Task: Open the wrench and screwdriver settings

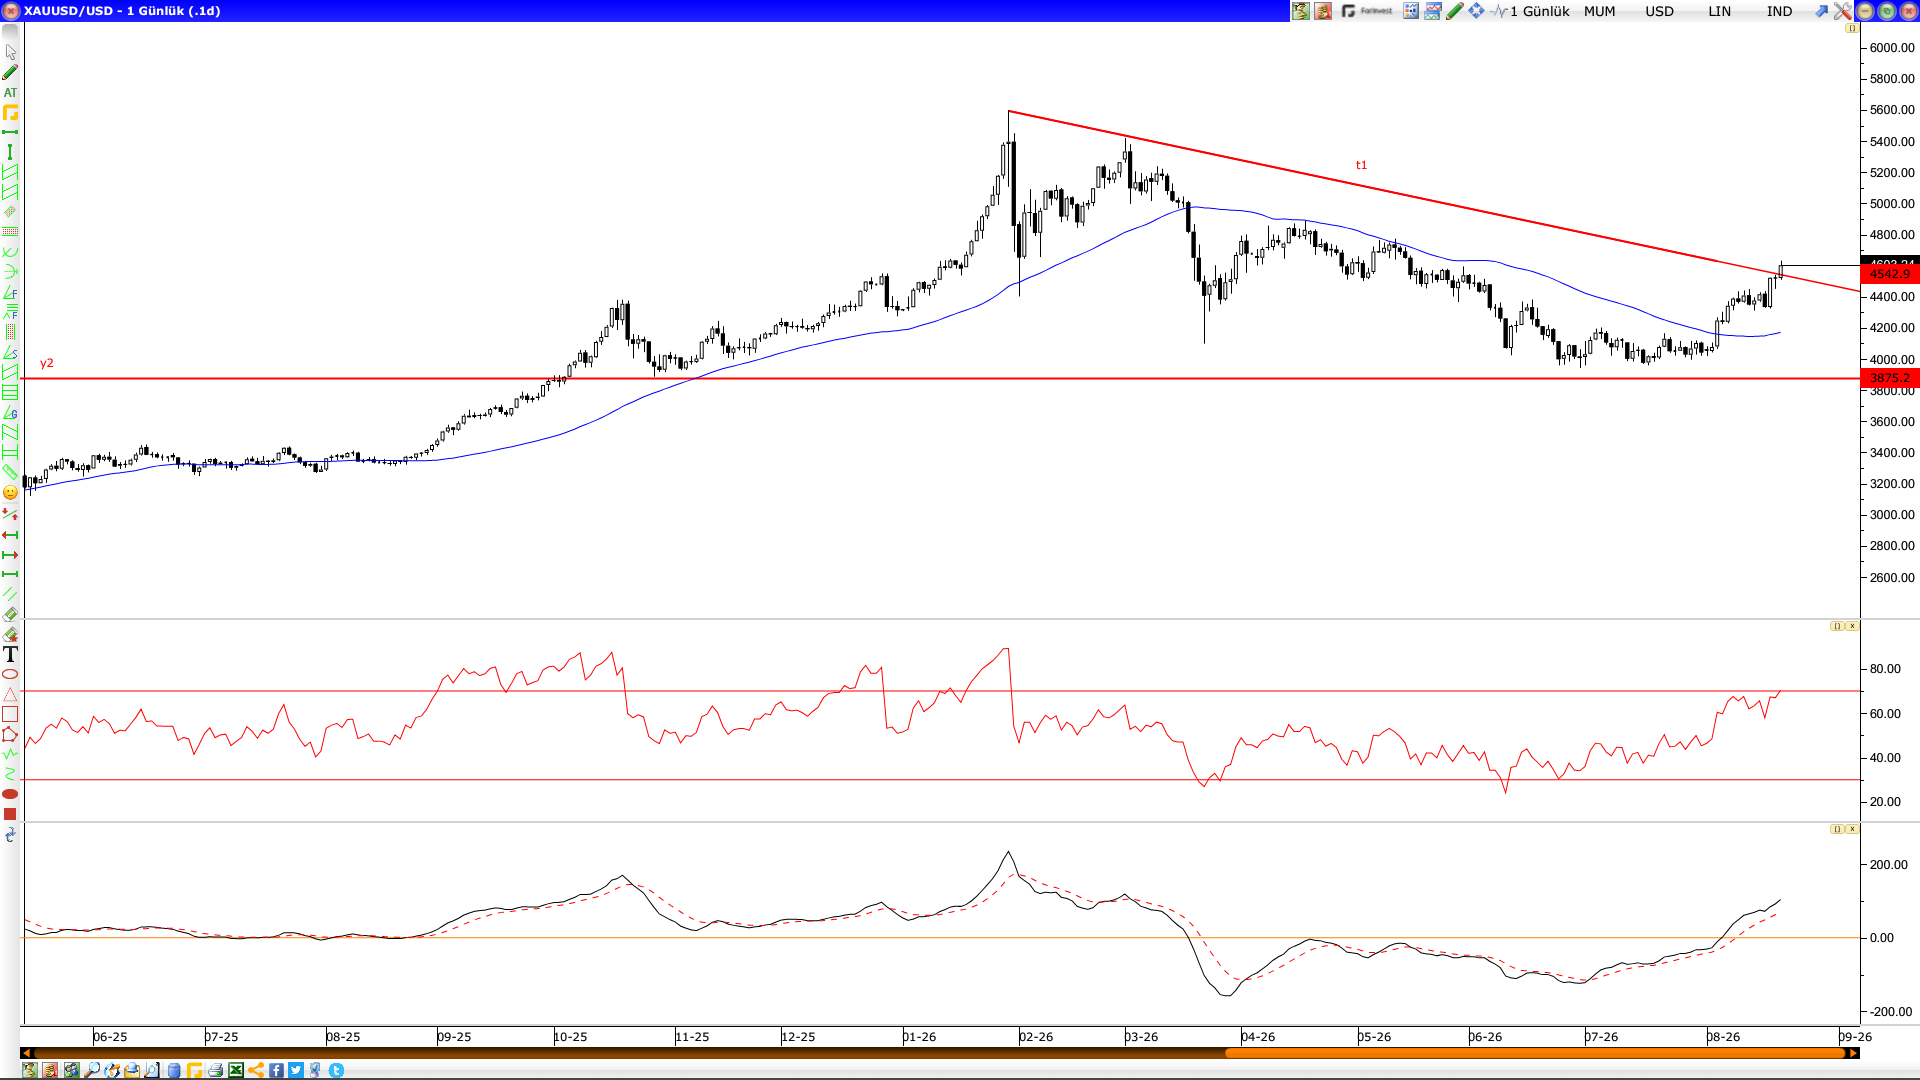Action: click(x=1842, y=11)
